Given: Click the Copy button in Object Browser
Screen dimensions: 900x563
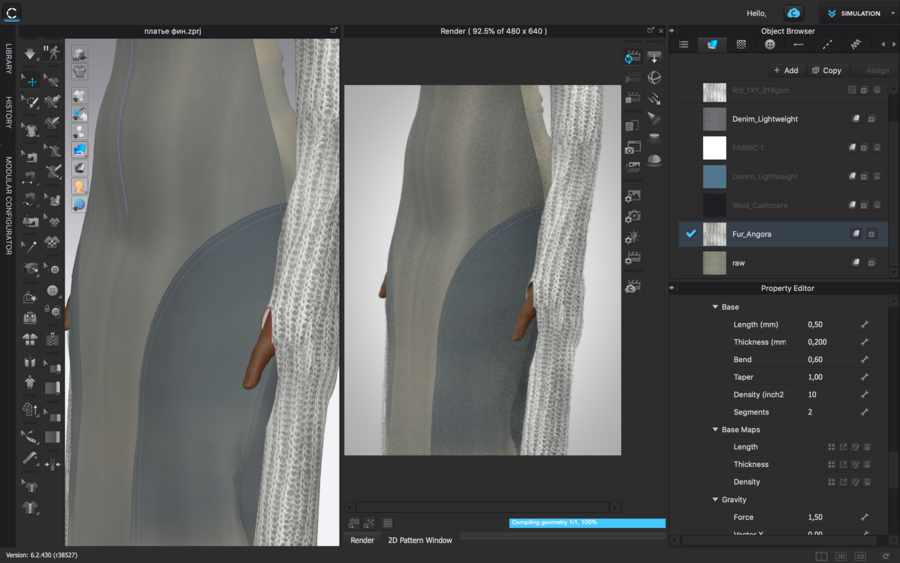Looking at the screenshot, I should pos(826,71).
